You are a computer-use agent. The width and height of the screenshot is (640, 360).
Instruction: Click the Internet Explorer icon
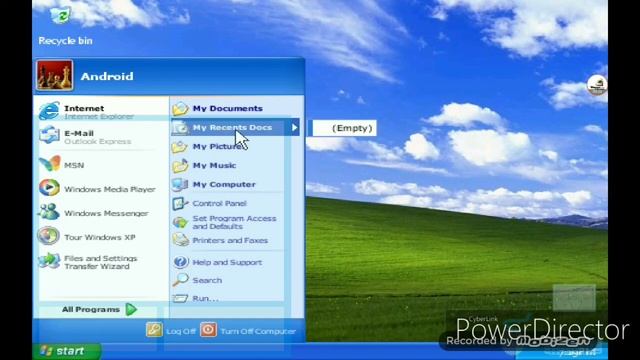(x=49, y=111)
